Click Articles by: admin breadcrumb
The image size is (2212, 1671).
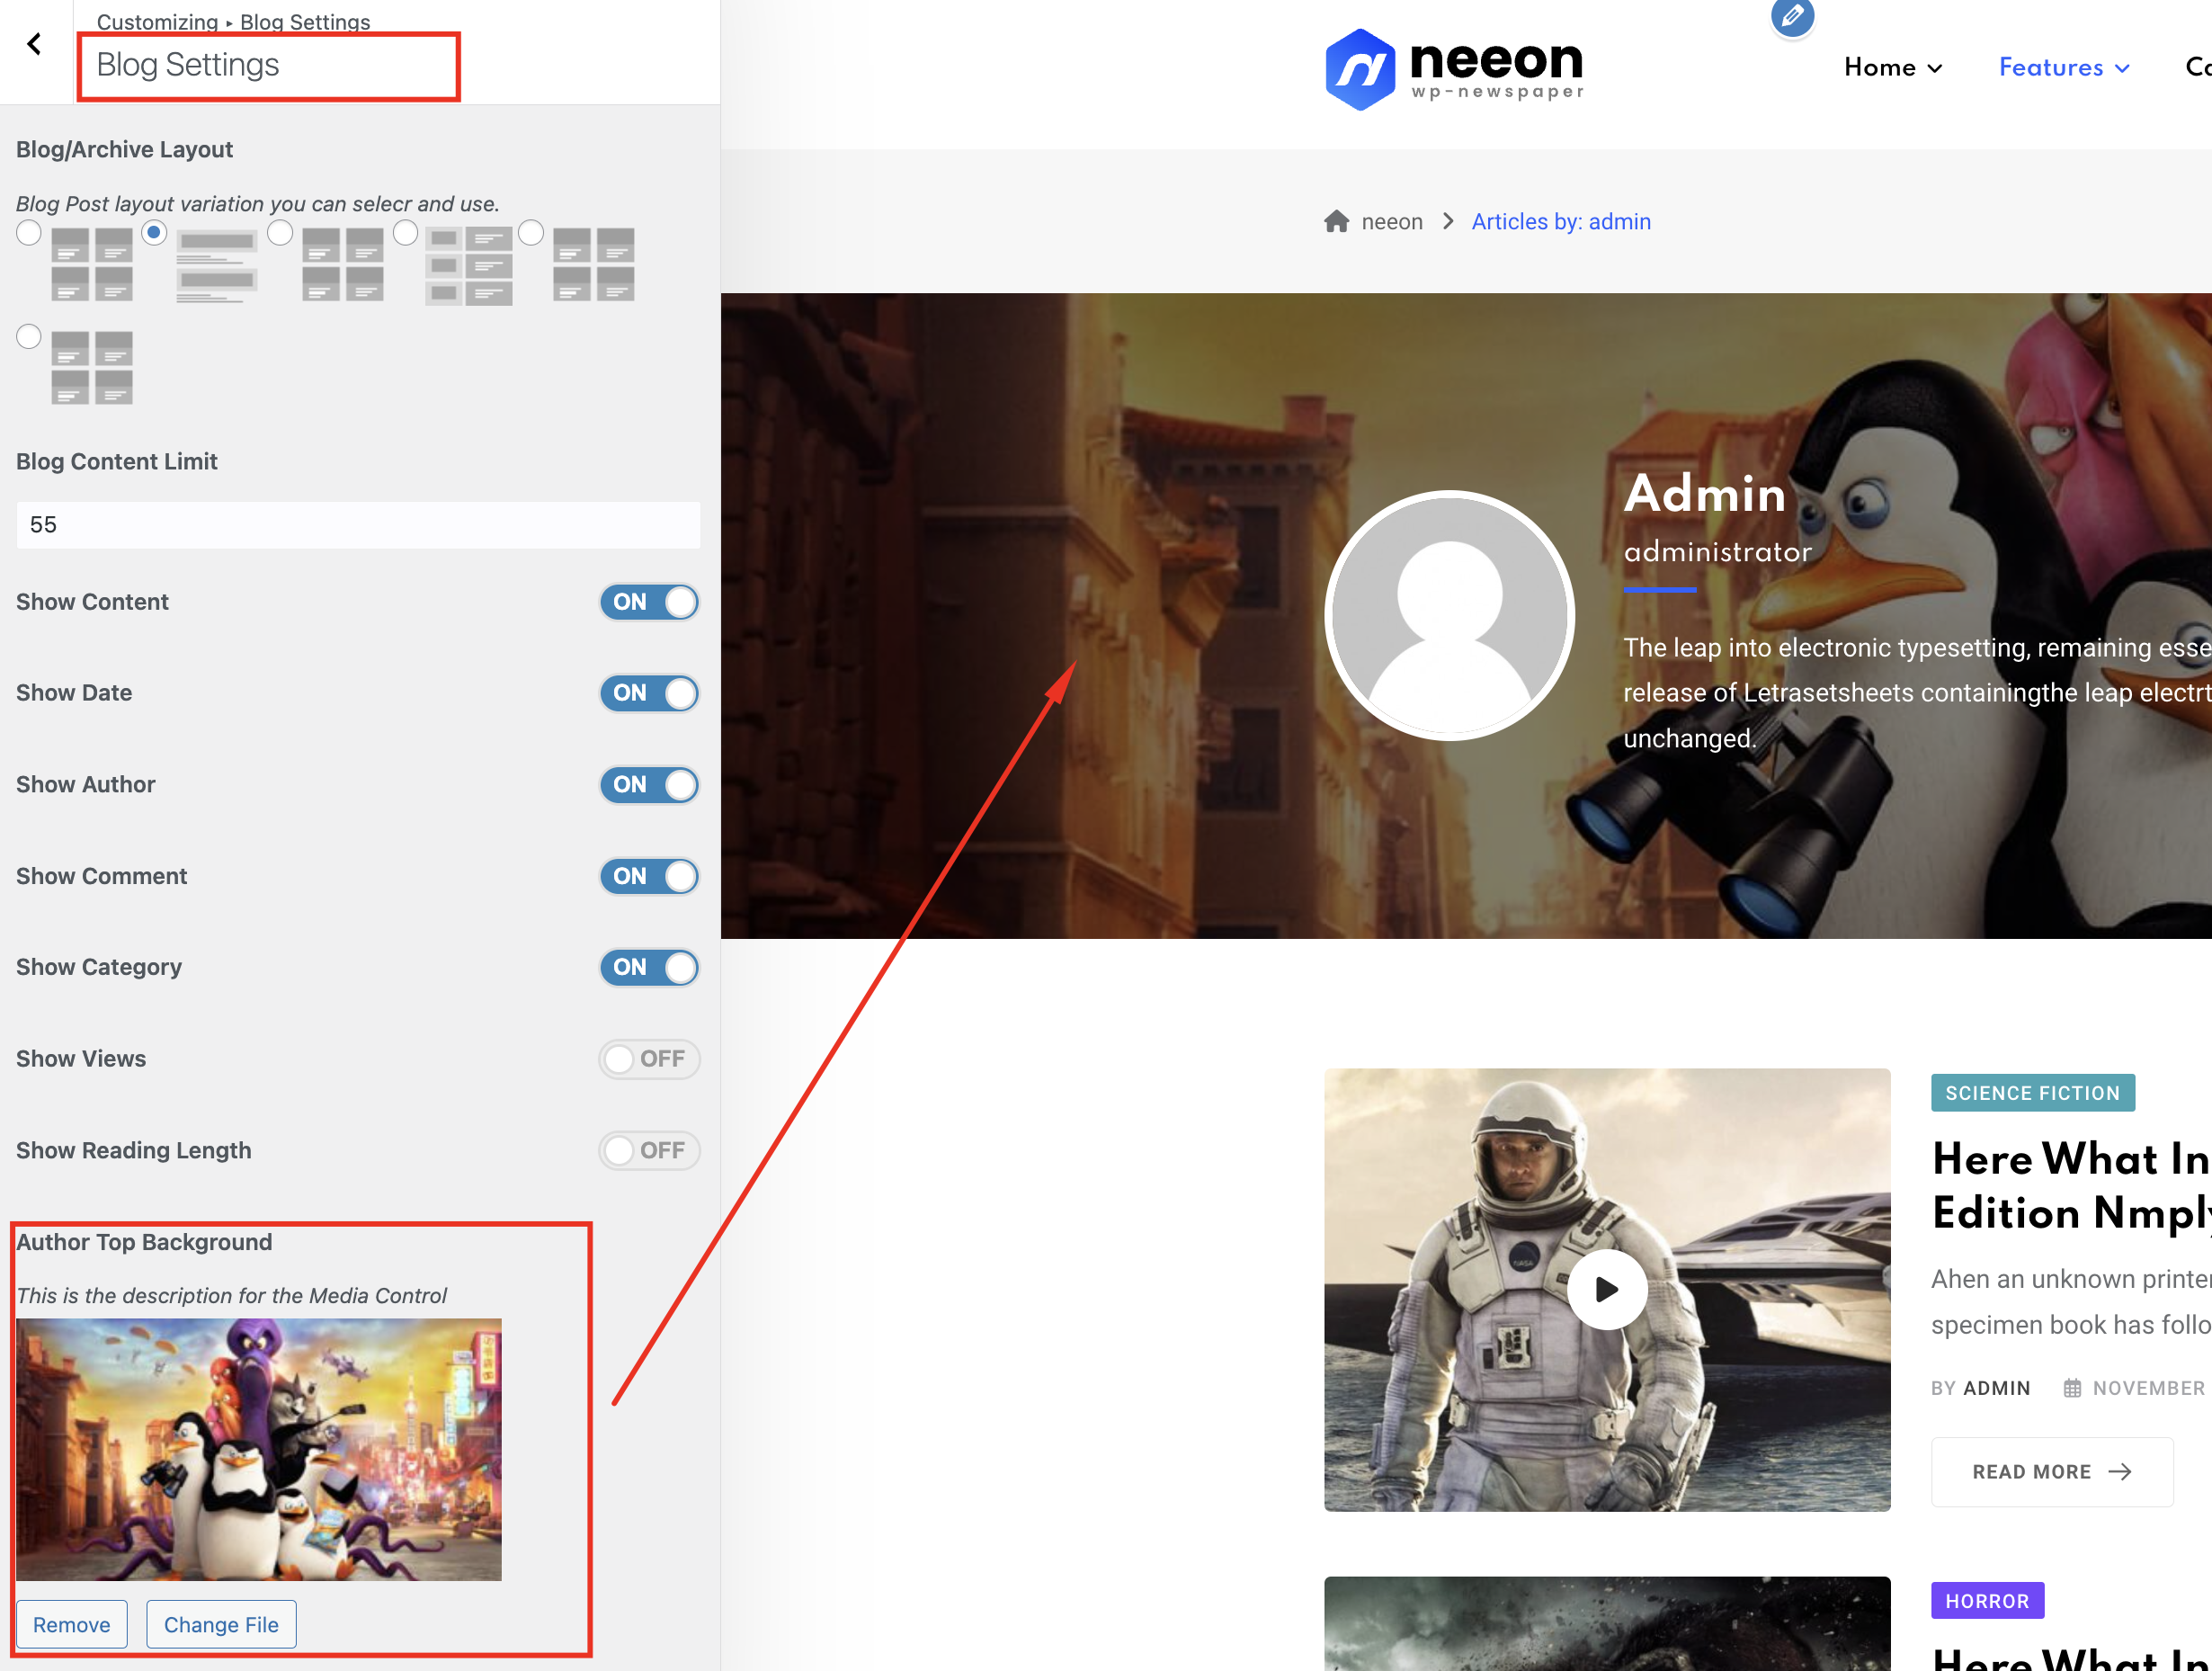(1561, 221)
